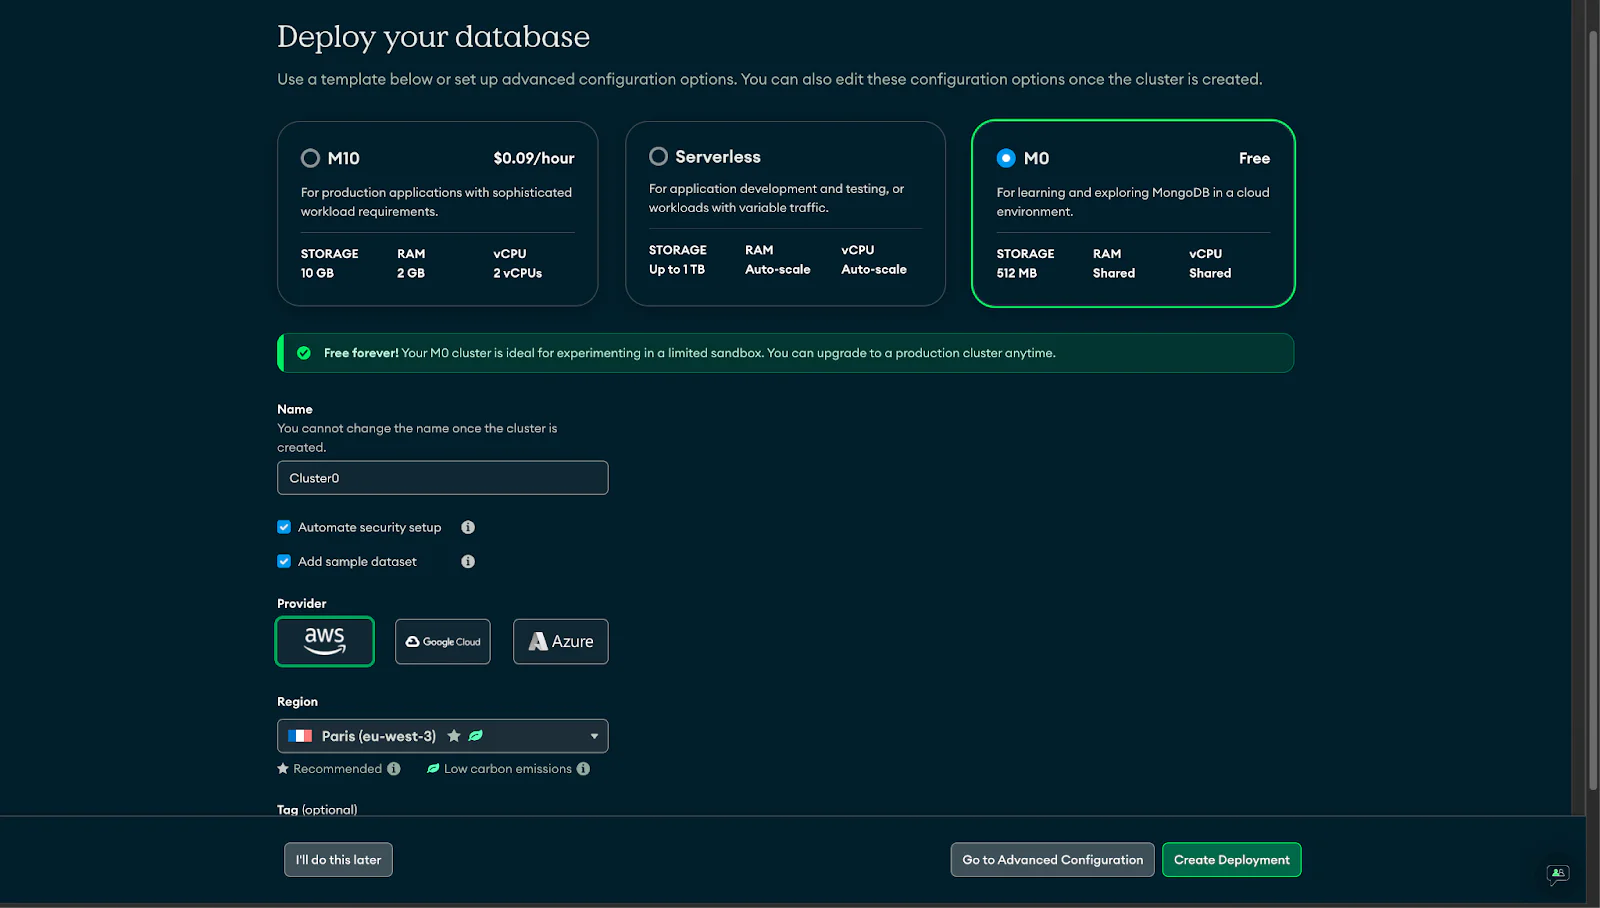The width and height of the screenshot is (1600, 908).
Task: Click the $0.09/hour price text
Action: pyautogui.click(x=534, y=158)
